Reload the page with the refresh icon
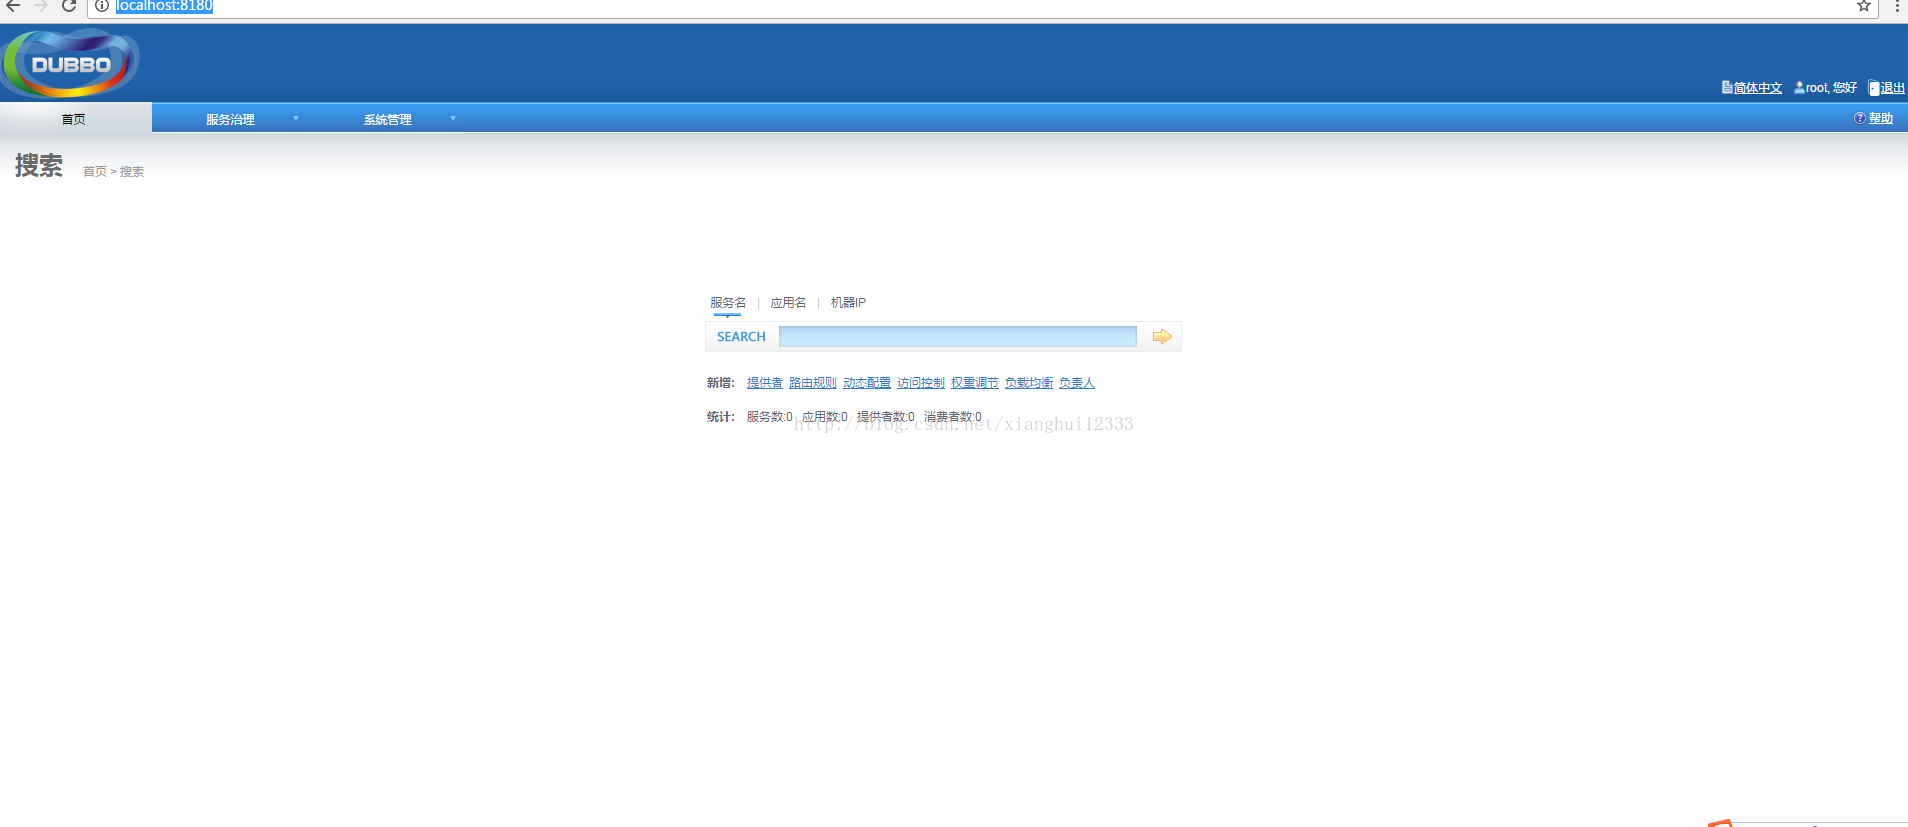 tap(69, 6)
